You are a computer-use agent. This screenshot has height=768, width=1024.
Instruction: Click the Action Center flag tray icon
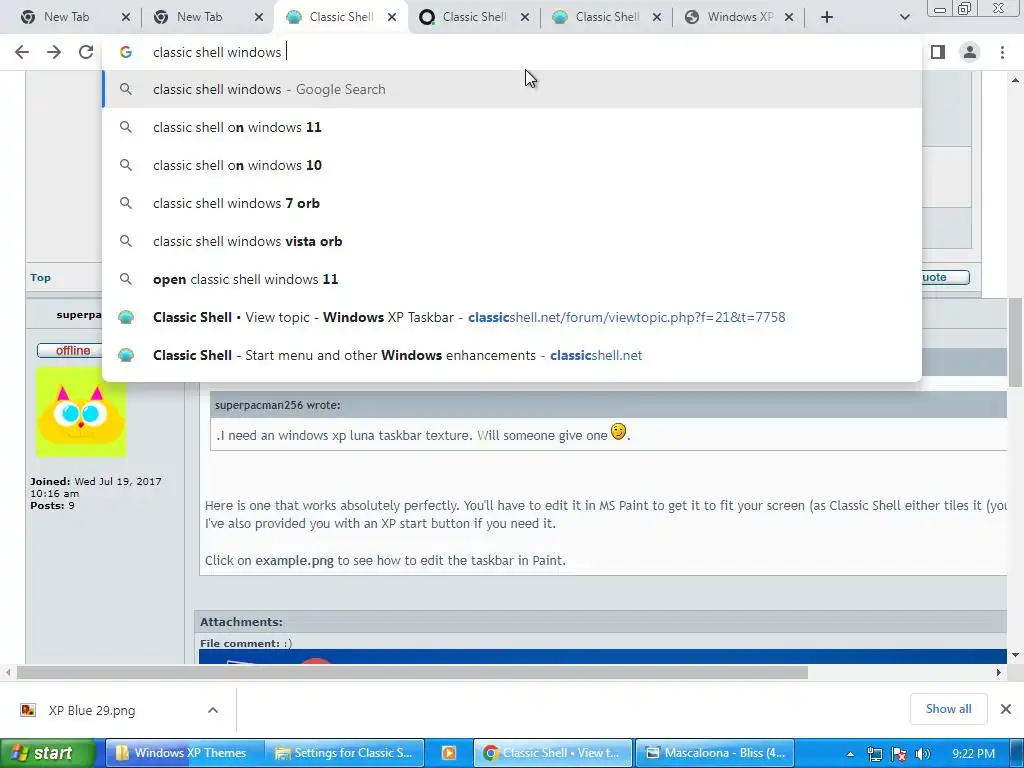(x=899, y=754)
